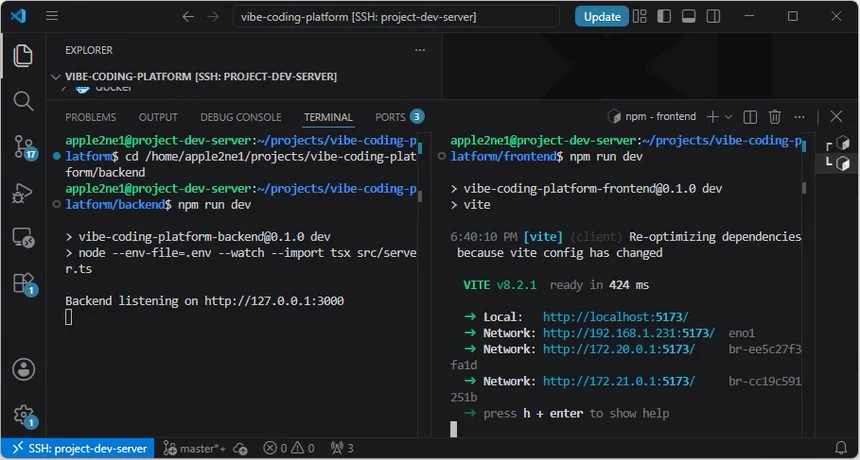Open the http://172.20.0.1:5173/ network link
Viewport: 860px width, 460px height.
click(x=619, y=349)
